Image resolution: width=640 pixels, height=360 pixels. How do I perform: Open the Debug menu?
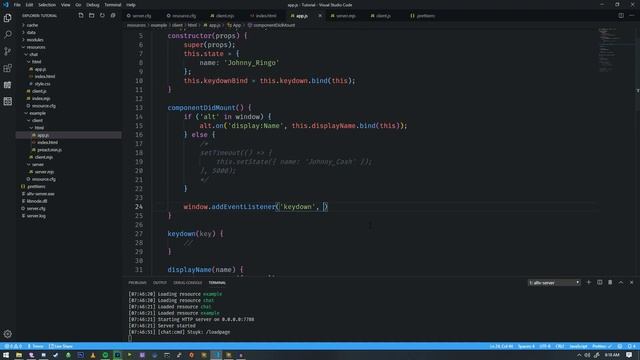pos(93,5)
